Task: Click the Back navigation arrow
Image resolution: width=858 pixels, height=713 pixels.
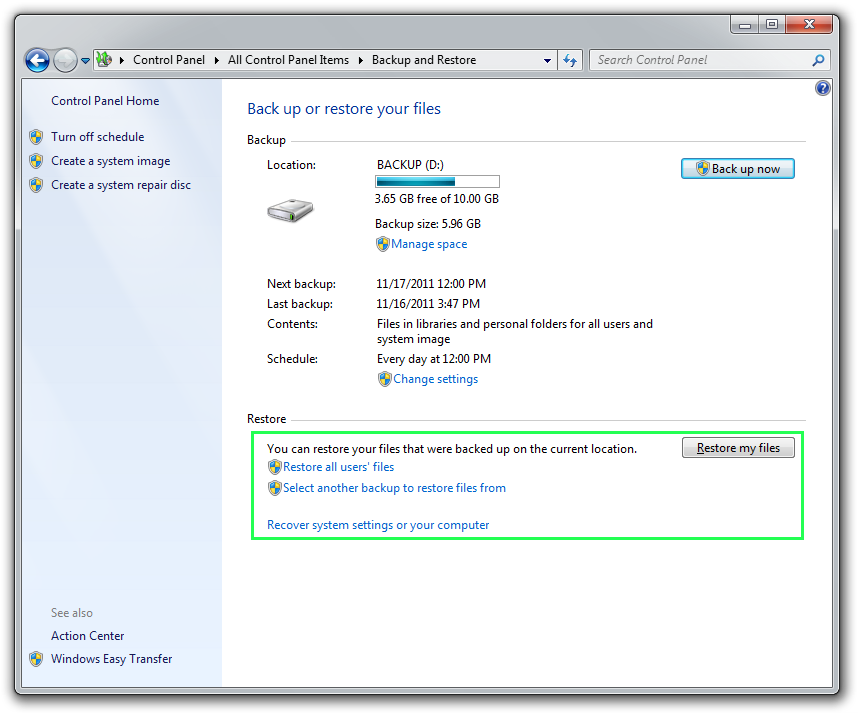Action: click(37, 60)
